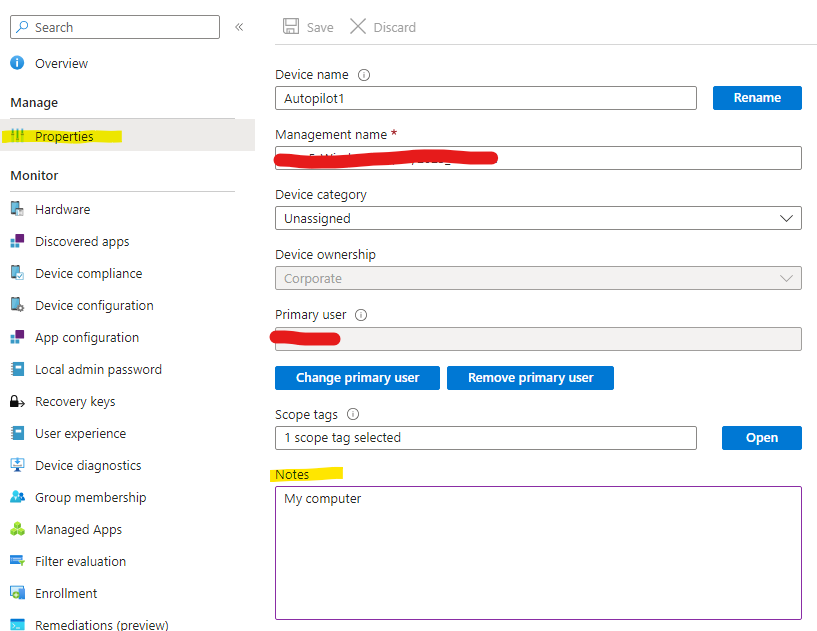Screen dimensions: 817x631
Task: Click the Managed Apps icon
Action: pyautogui.click(x=20, y=529)
